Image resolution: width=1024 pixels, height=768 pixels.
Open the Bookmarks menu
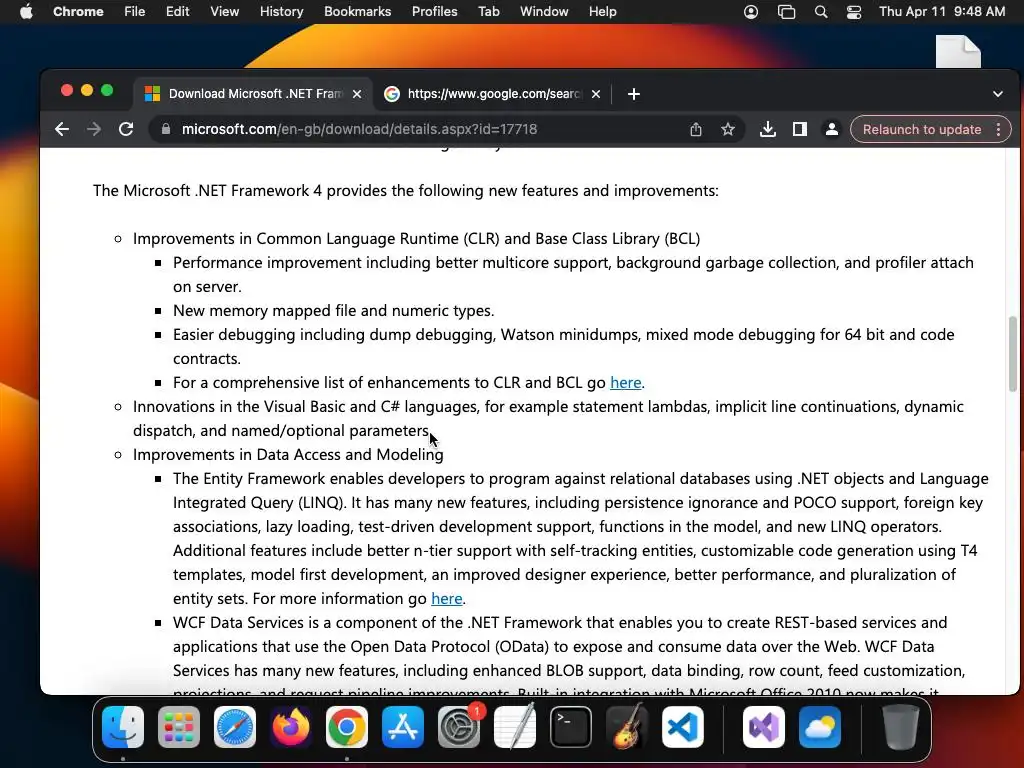point(357,12)
